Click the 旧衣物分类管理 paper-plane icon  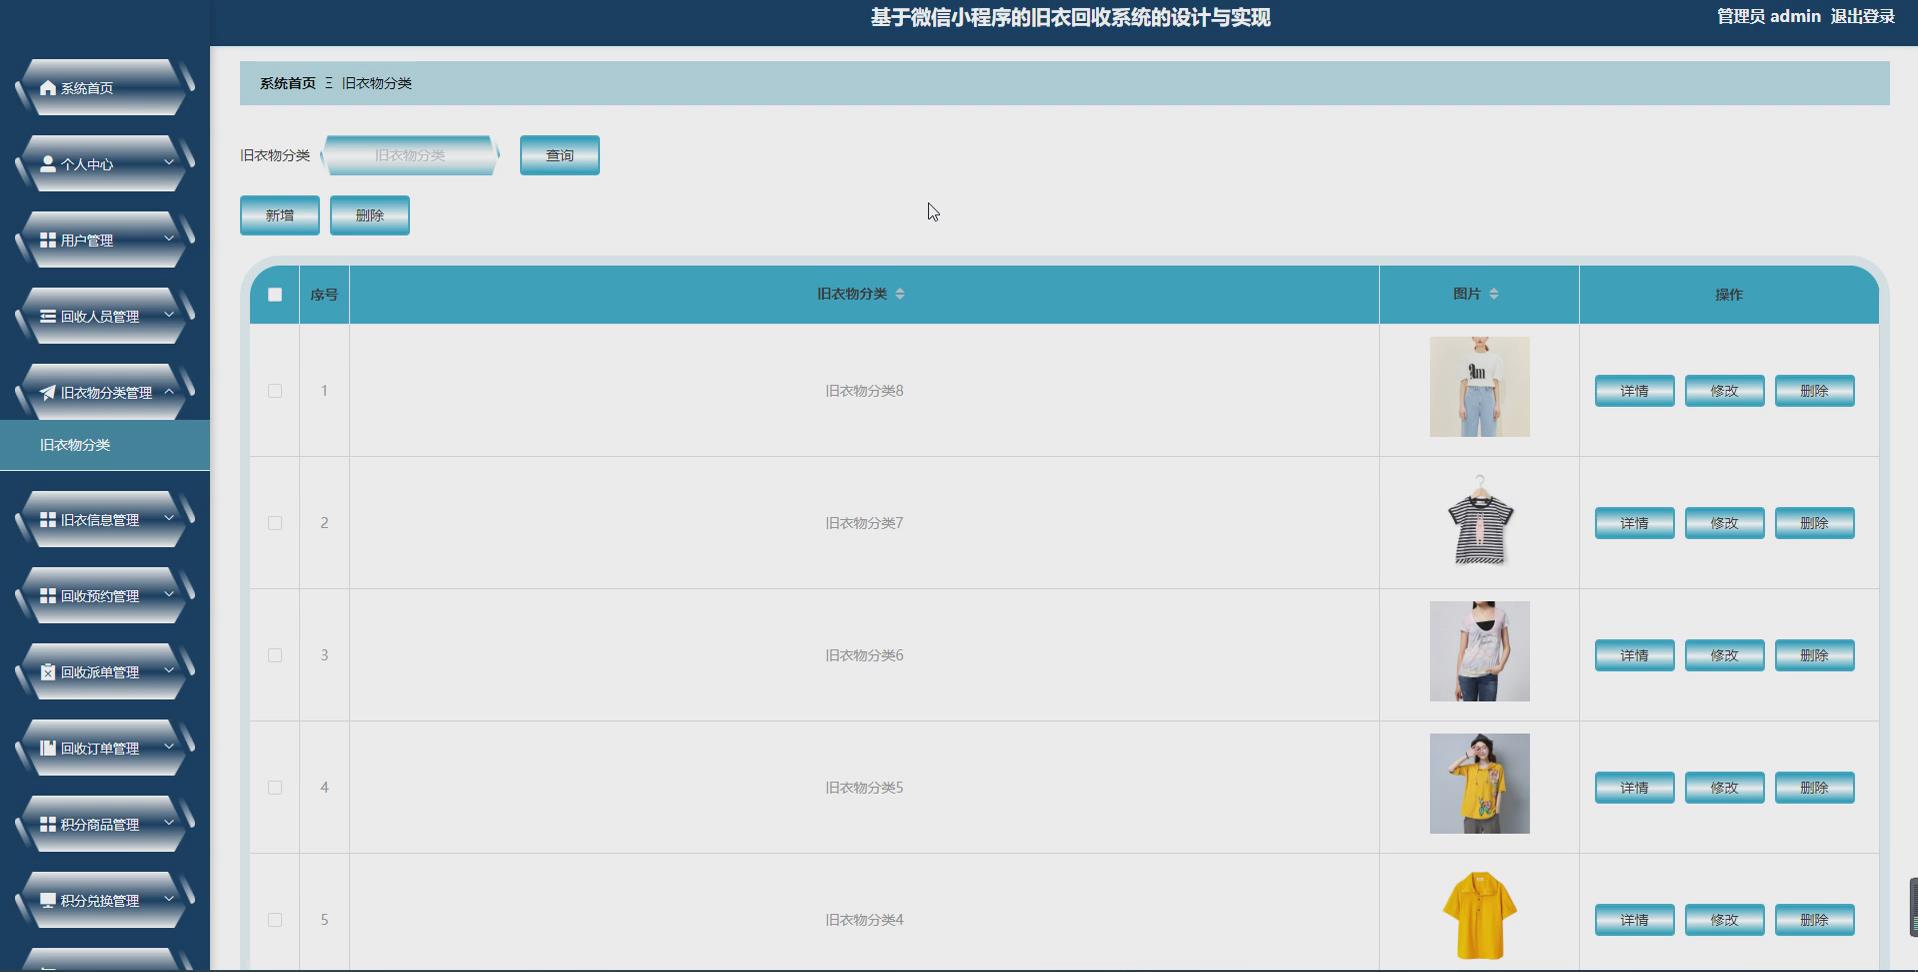click(47, 392)
